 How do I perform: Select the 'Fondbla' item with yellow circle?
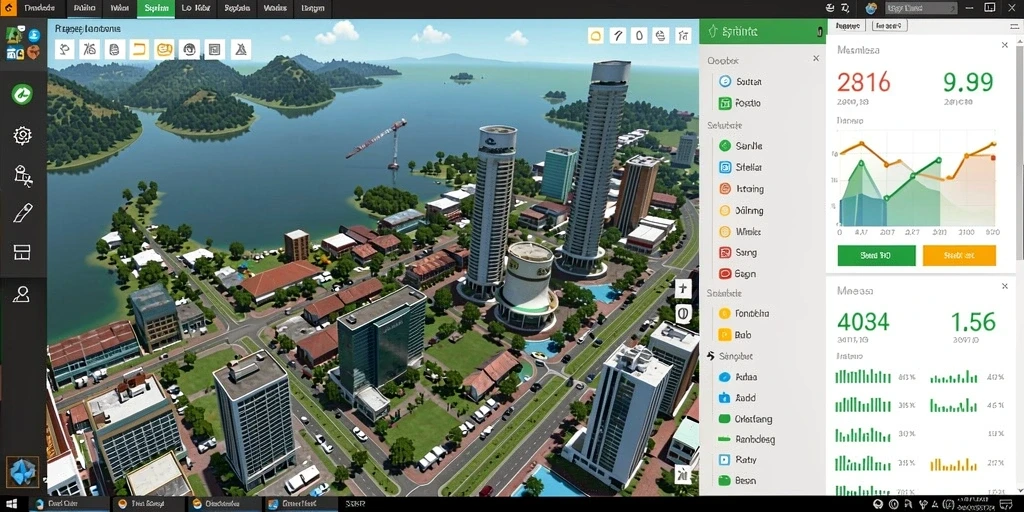[x=744, y=313]
